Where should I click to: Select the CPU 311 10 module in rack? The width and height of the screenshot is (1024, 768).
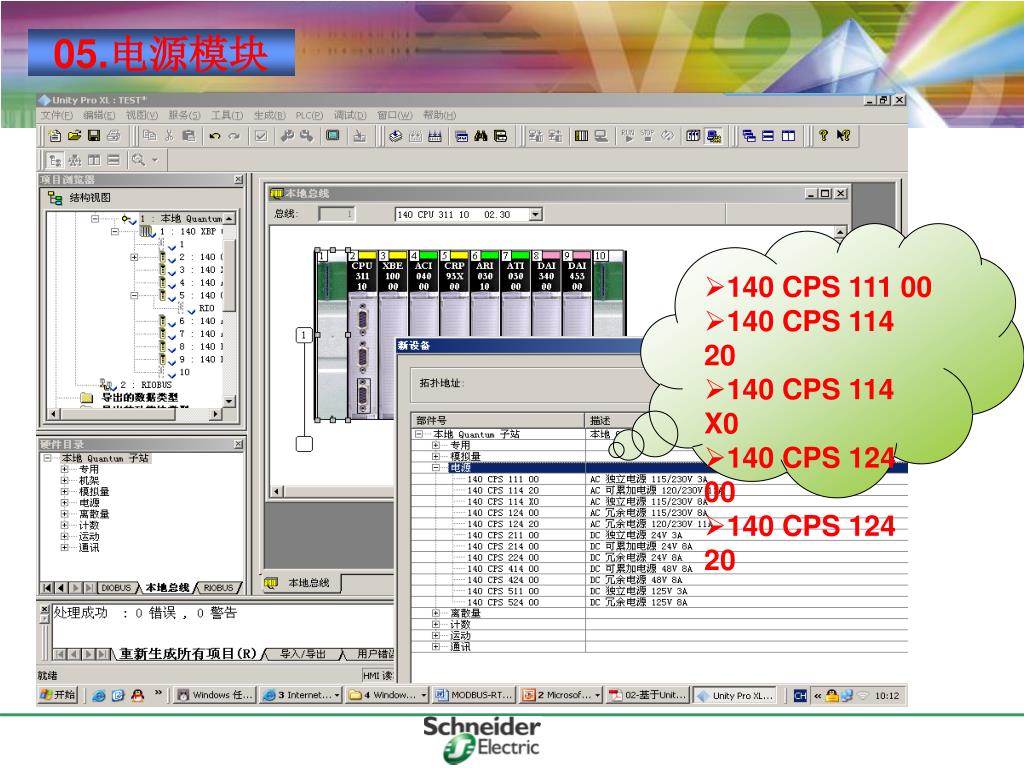(362, 333)
